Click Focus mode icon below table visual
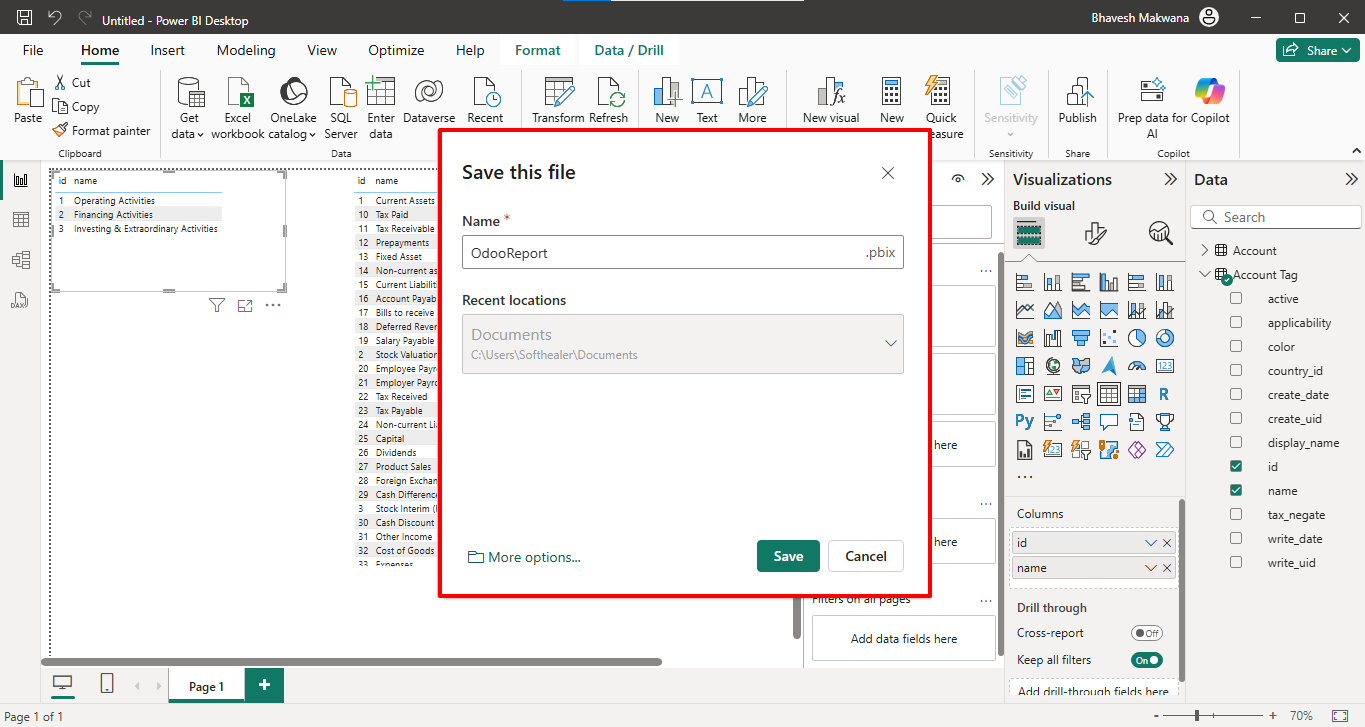This screenshot has height=727, width=1365. (x=245, y=305)
